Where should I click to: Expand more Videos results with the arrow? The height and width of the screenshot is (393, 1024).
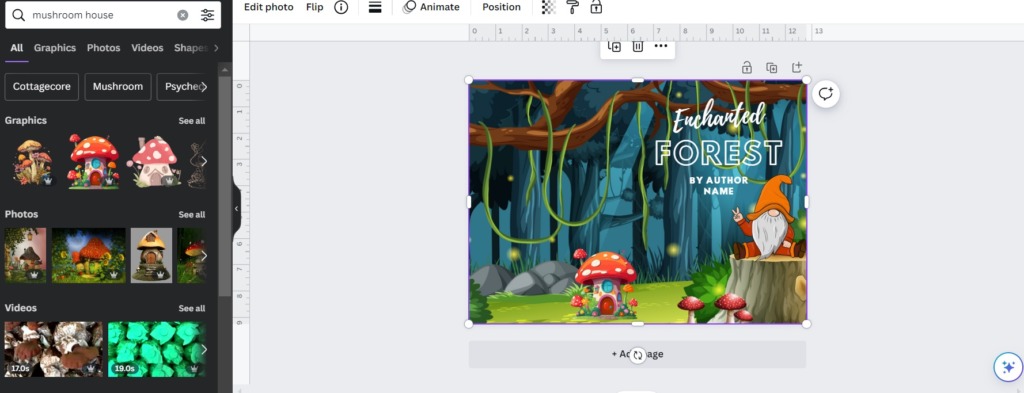tap(204, 349)
